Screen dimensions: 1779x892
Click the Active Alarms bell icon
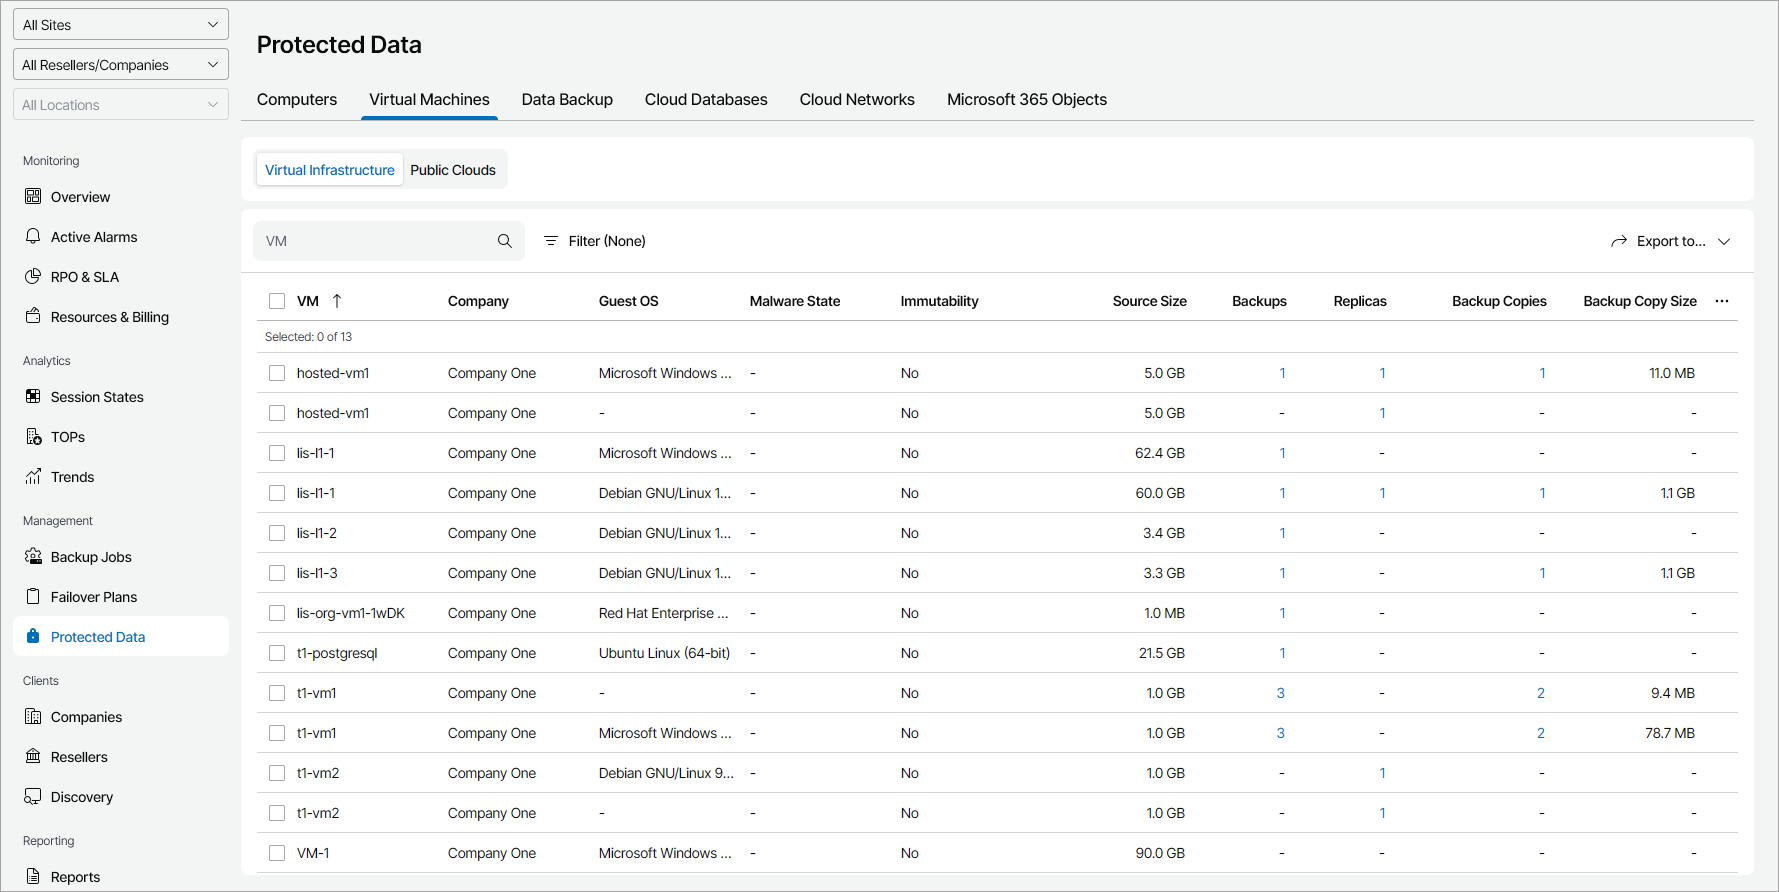33,236
